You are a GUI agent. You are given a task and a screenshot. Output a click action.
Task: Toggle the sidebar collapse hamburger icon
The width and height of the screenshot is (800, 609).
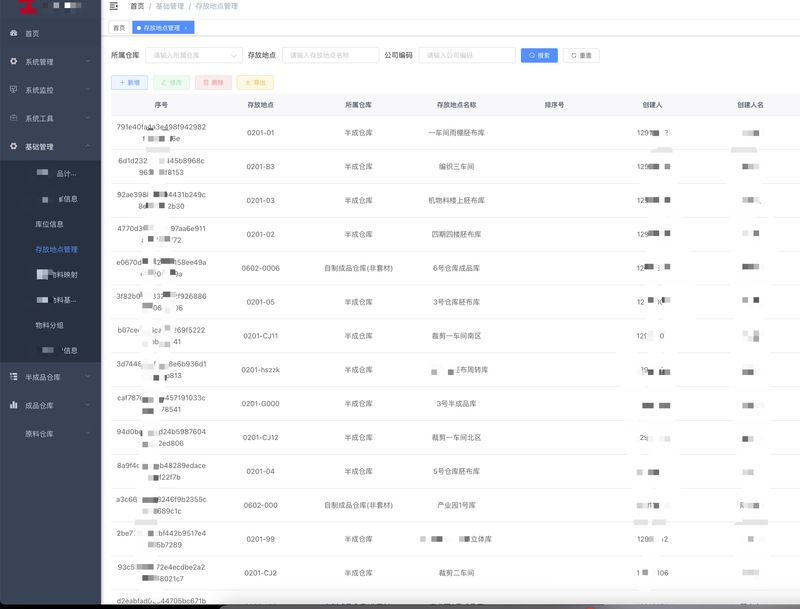tap(114, 6)
